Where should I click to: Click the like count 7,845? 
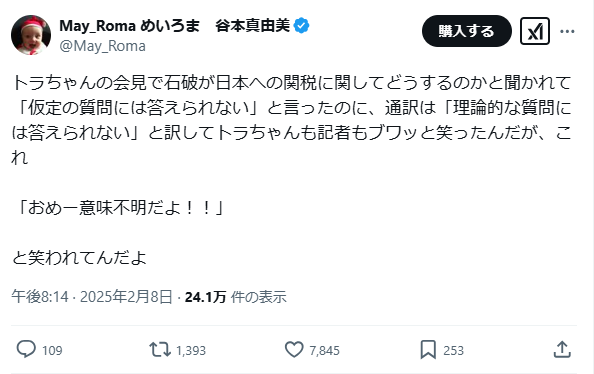point(324,351)
